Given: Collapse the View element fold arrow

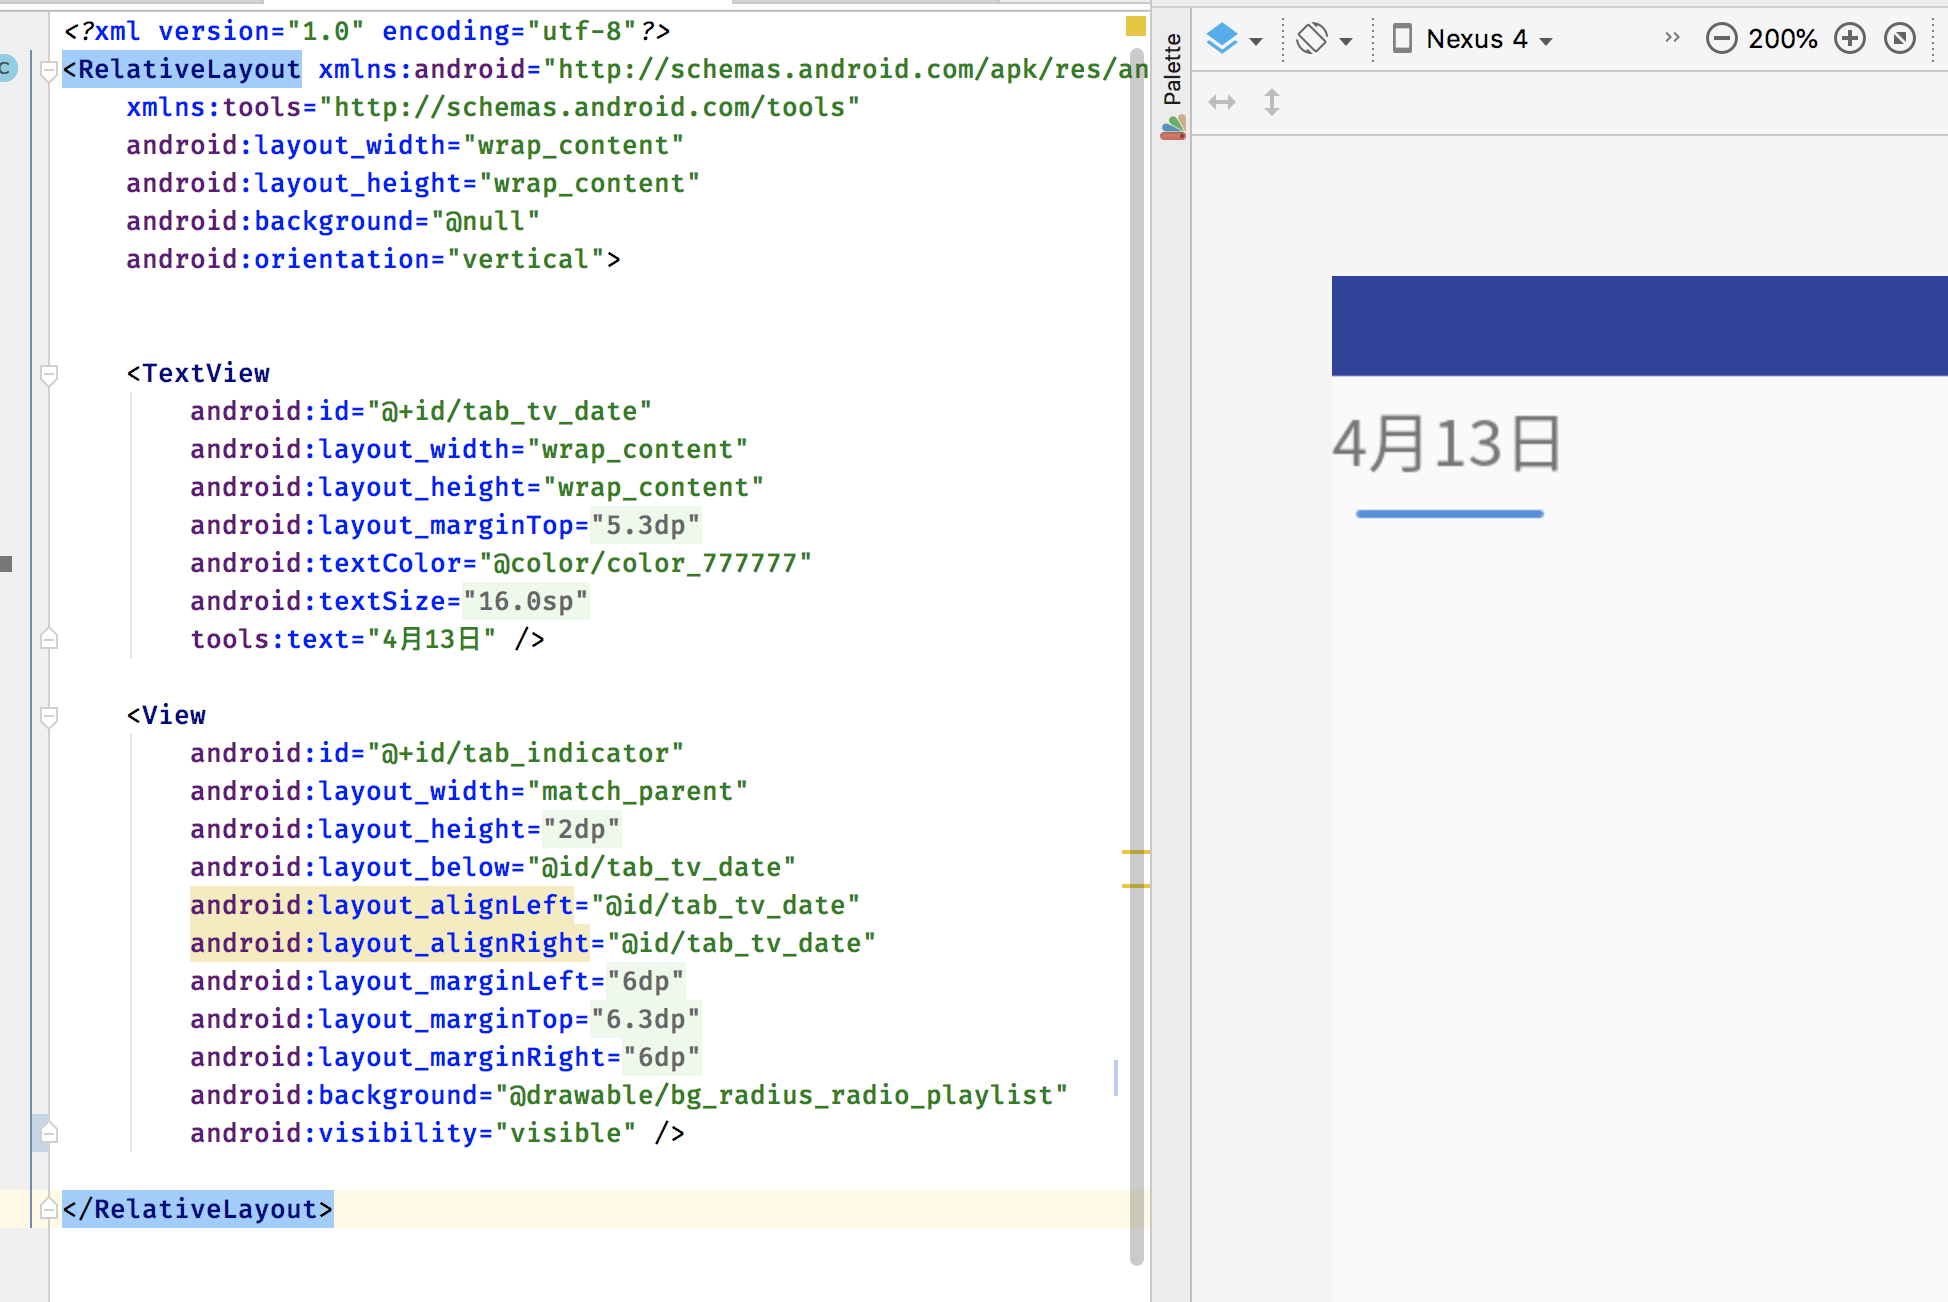Looking at the screenshot, I should click(x=47, y=715).
